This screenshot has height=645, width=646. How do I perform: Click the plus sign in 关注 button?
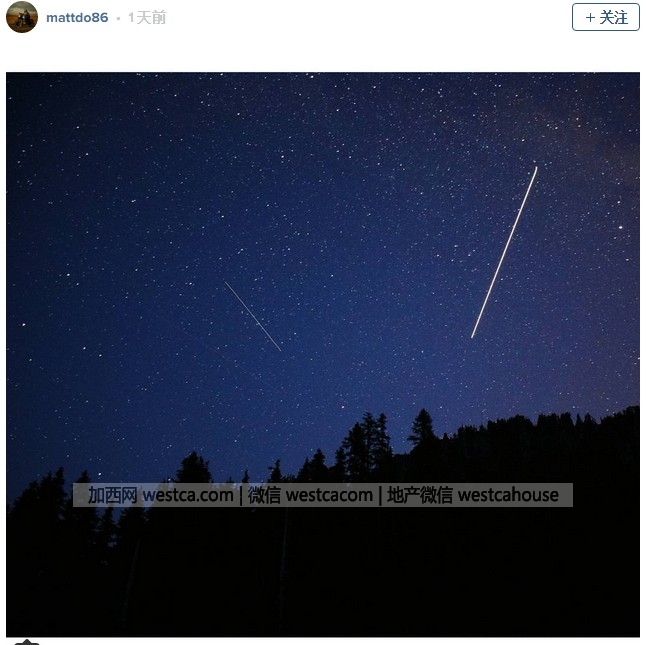tap(590, 18)
